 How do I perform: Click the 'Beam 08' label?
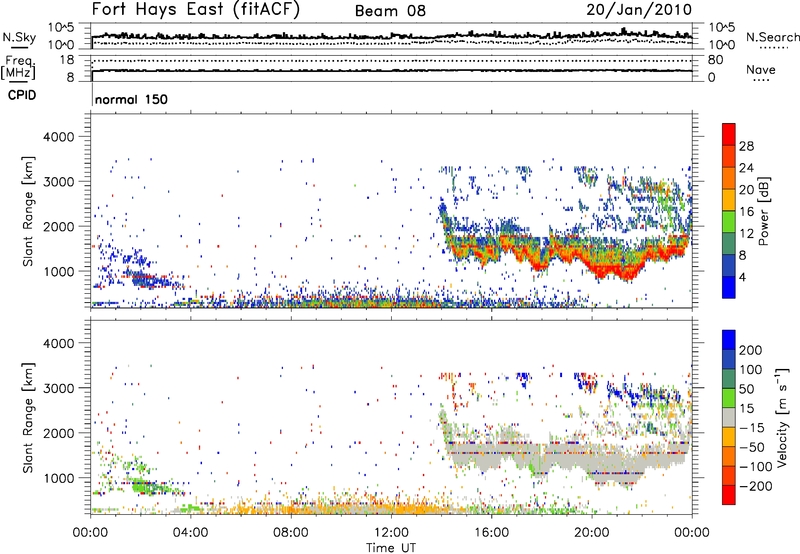tap(390, 11)
